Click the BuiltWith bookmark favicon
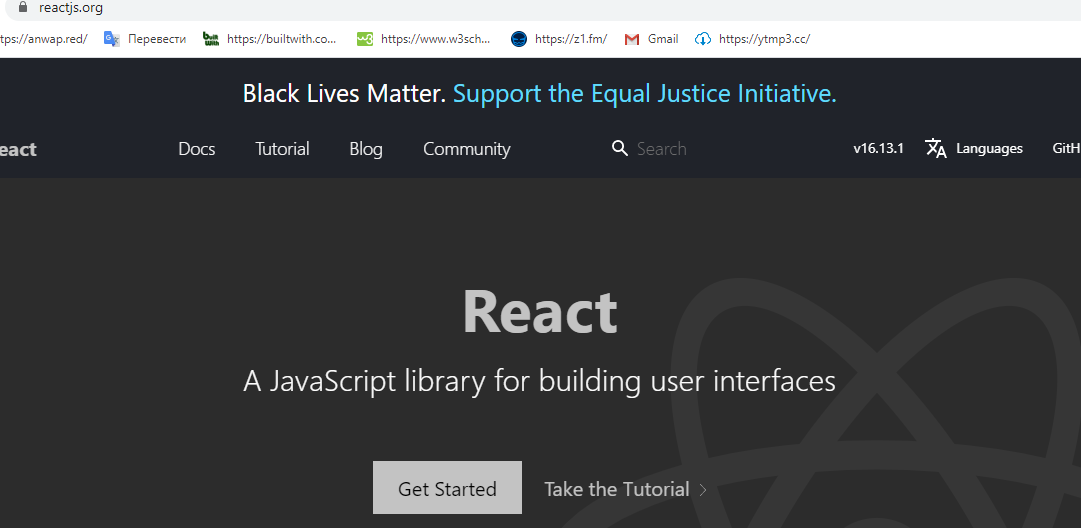The width and height of the screenshot is (1081, 528). click(211, 39)
